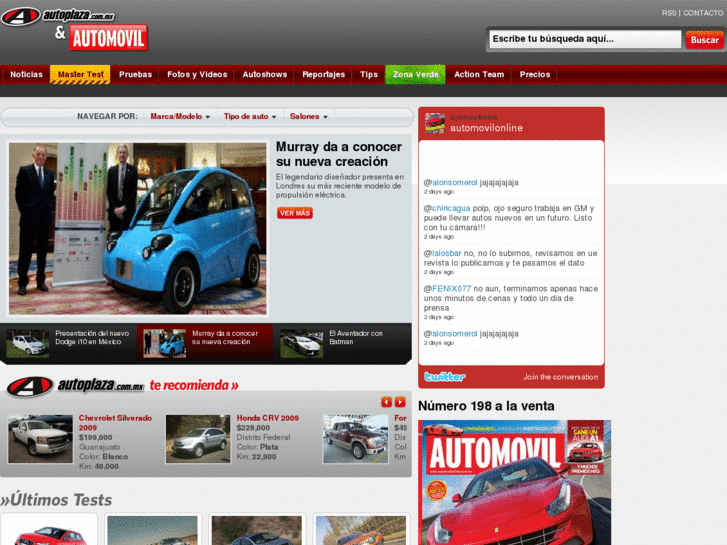The image size is (727, 545).
Task: Open the automovilonline Twitter avatar
Action: point(435,123)
